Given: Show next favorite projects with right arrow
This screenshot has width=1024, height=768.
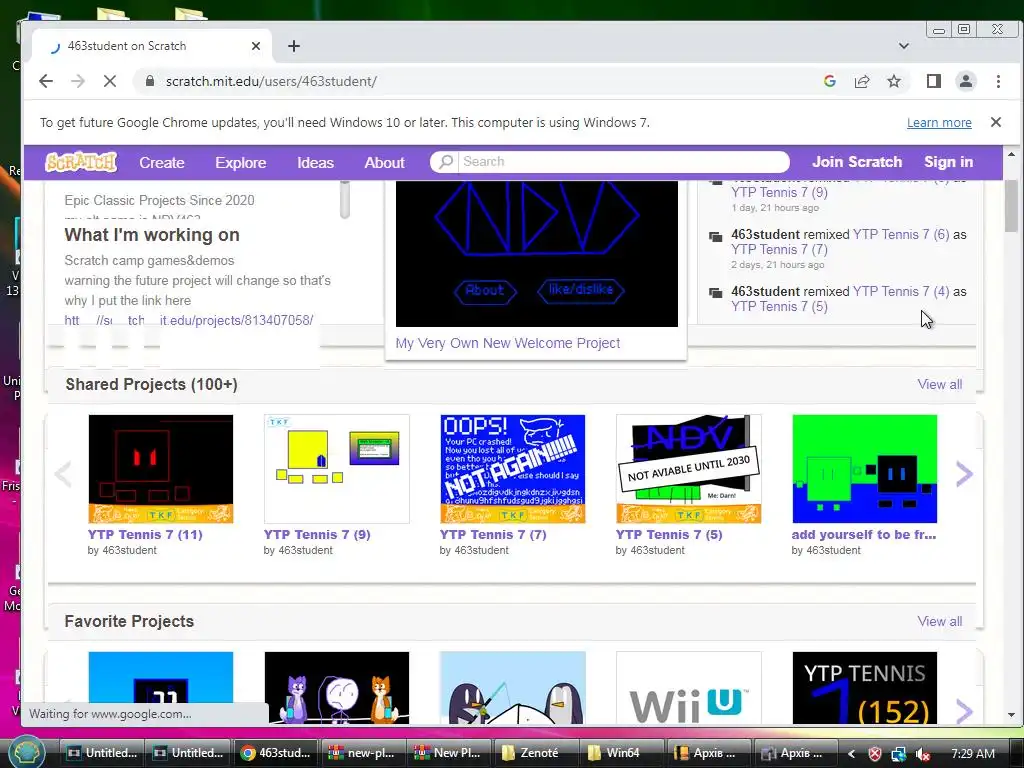Looking at the screenshot, I should (965, 711).
